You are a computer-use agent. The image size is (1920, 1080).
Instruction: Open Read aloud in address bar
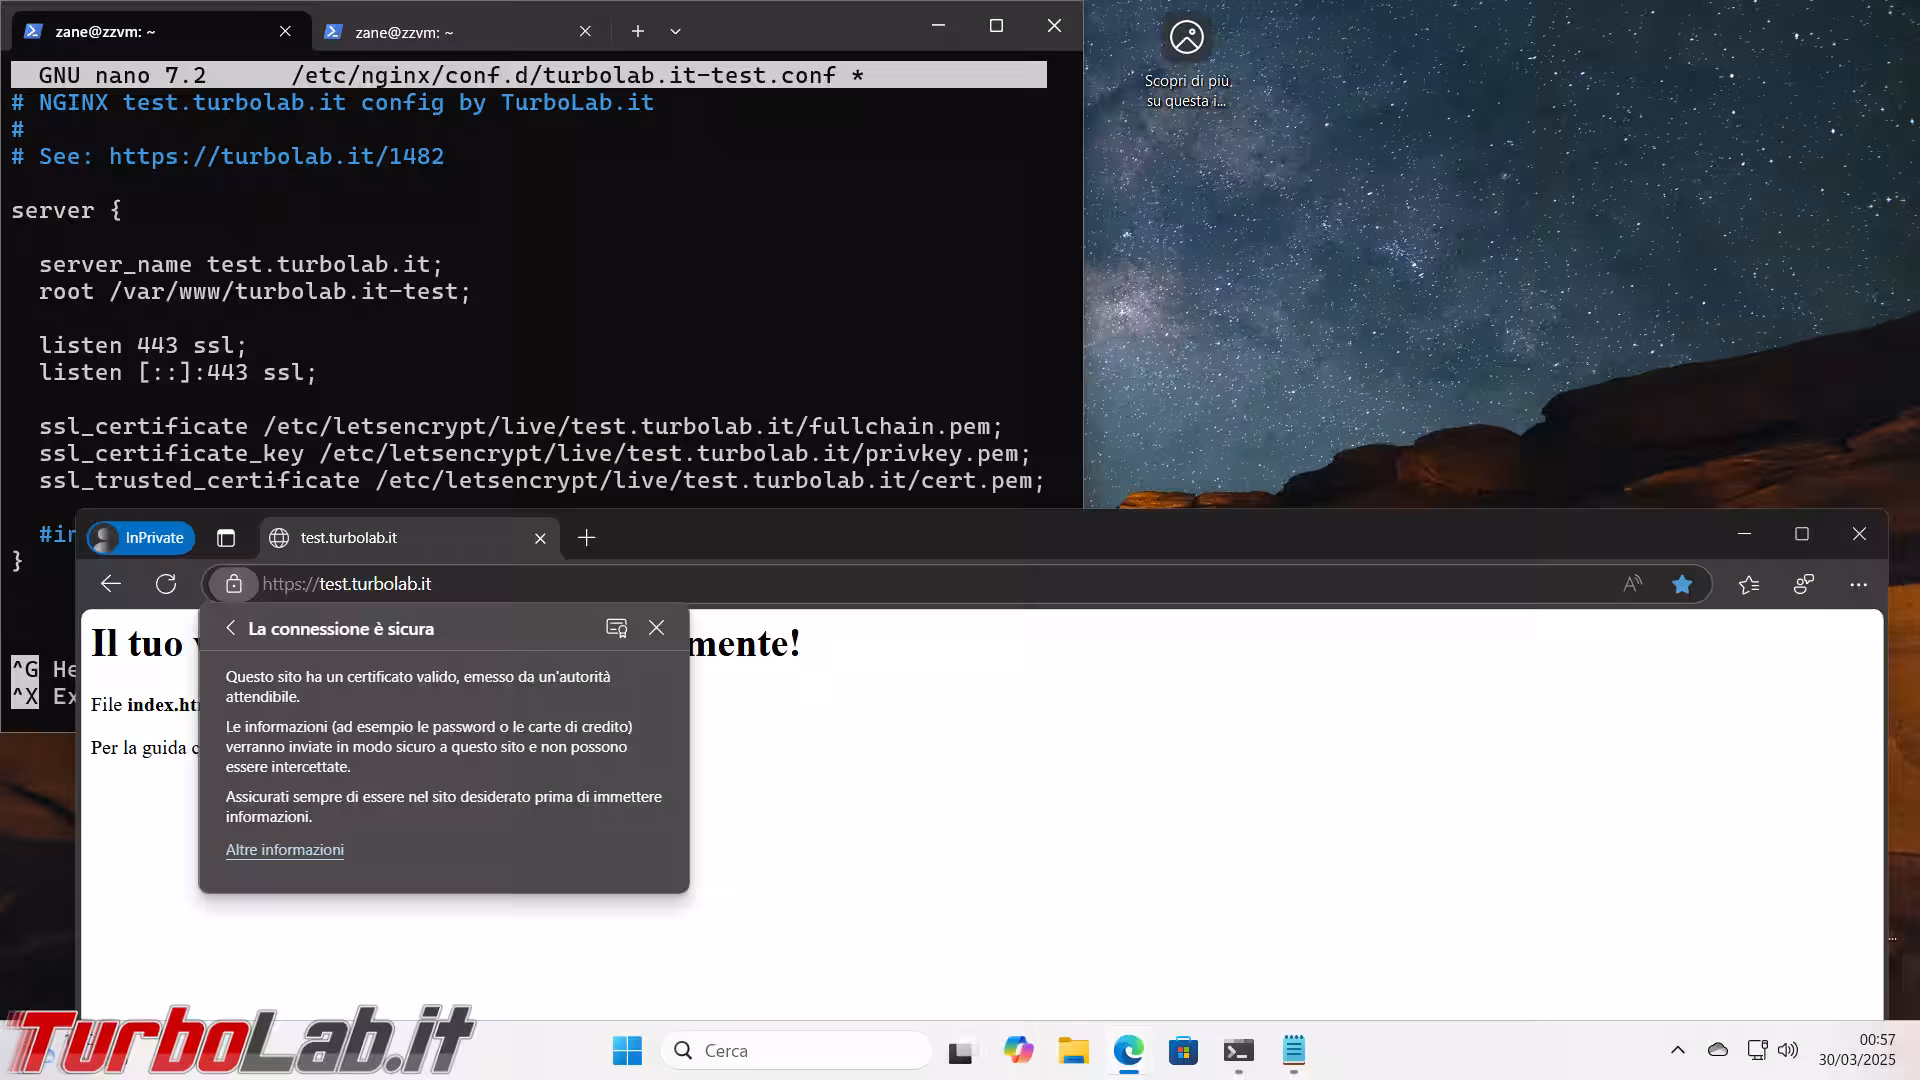1632,584
